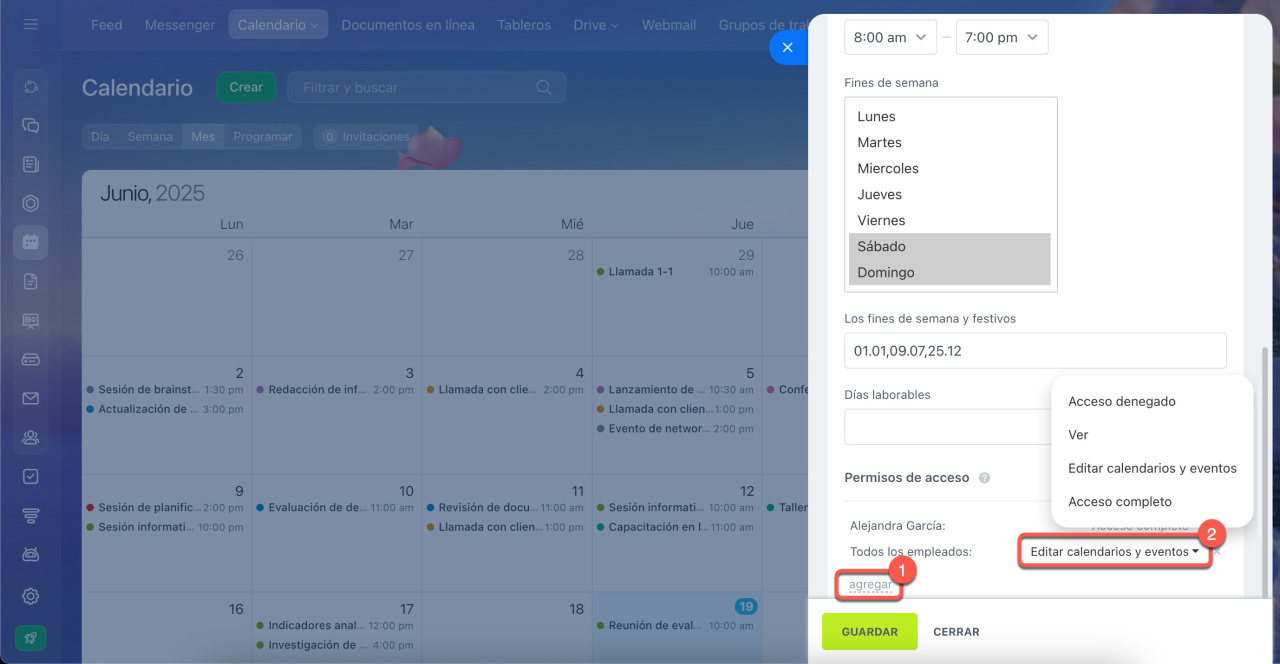
Task: Click help icon beside Permisos de acceso
Action: pos(984,478)
